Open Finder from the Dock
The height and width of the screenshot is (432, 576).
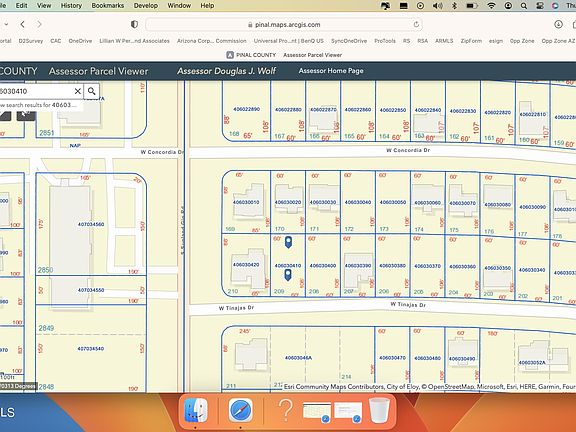[196, 410]
